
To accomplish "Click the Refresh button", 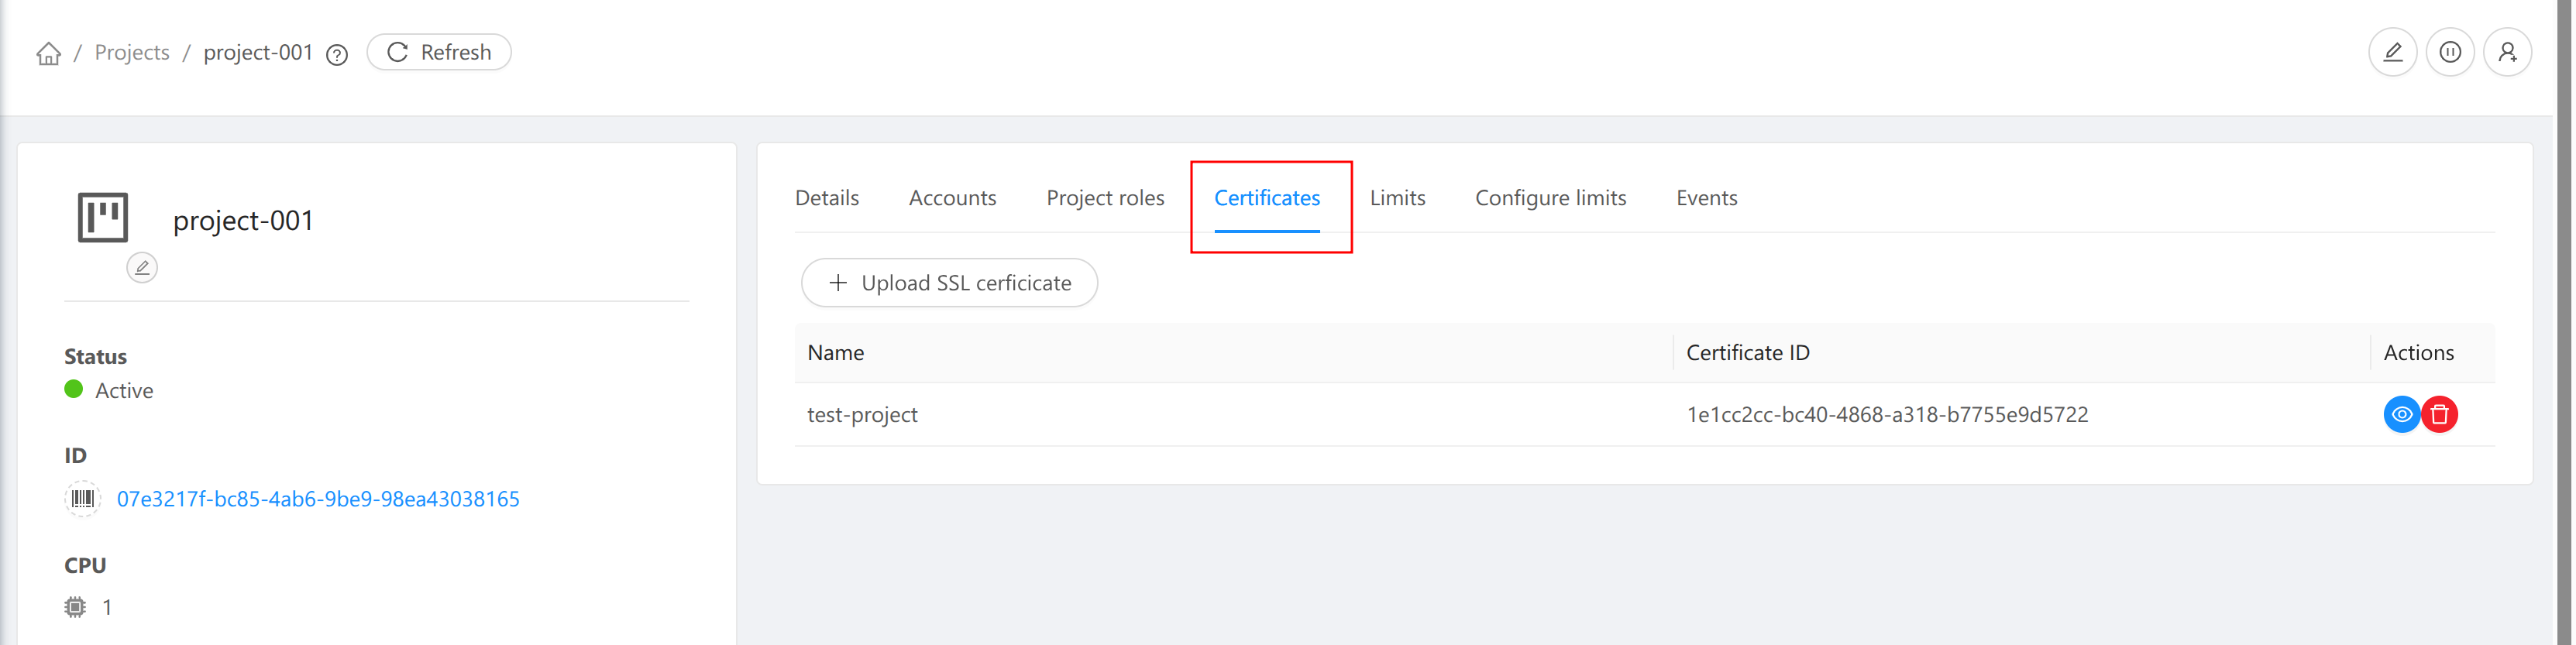I will tap(439, 52).
